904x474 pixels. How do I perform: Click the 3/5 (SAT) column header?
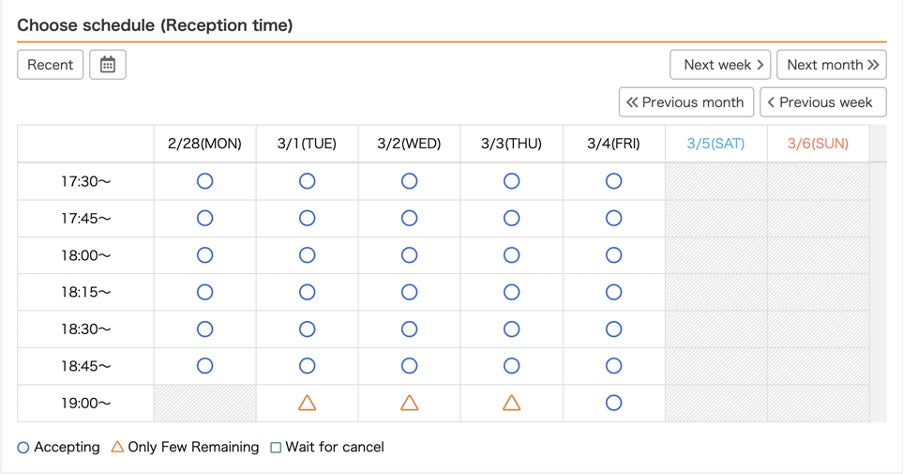(715, 144)
